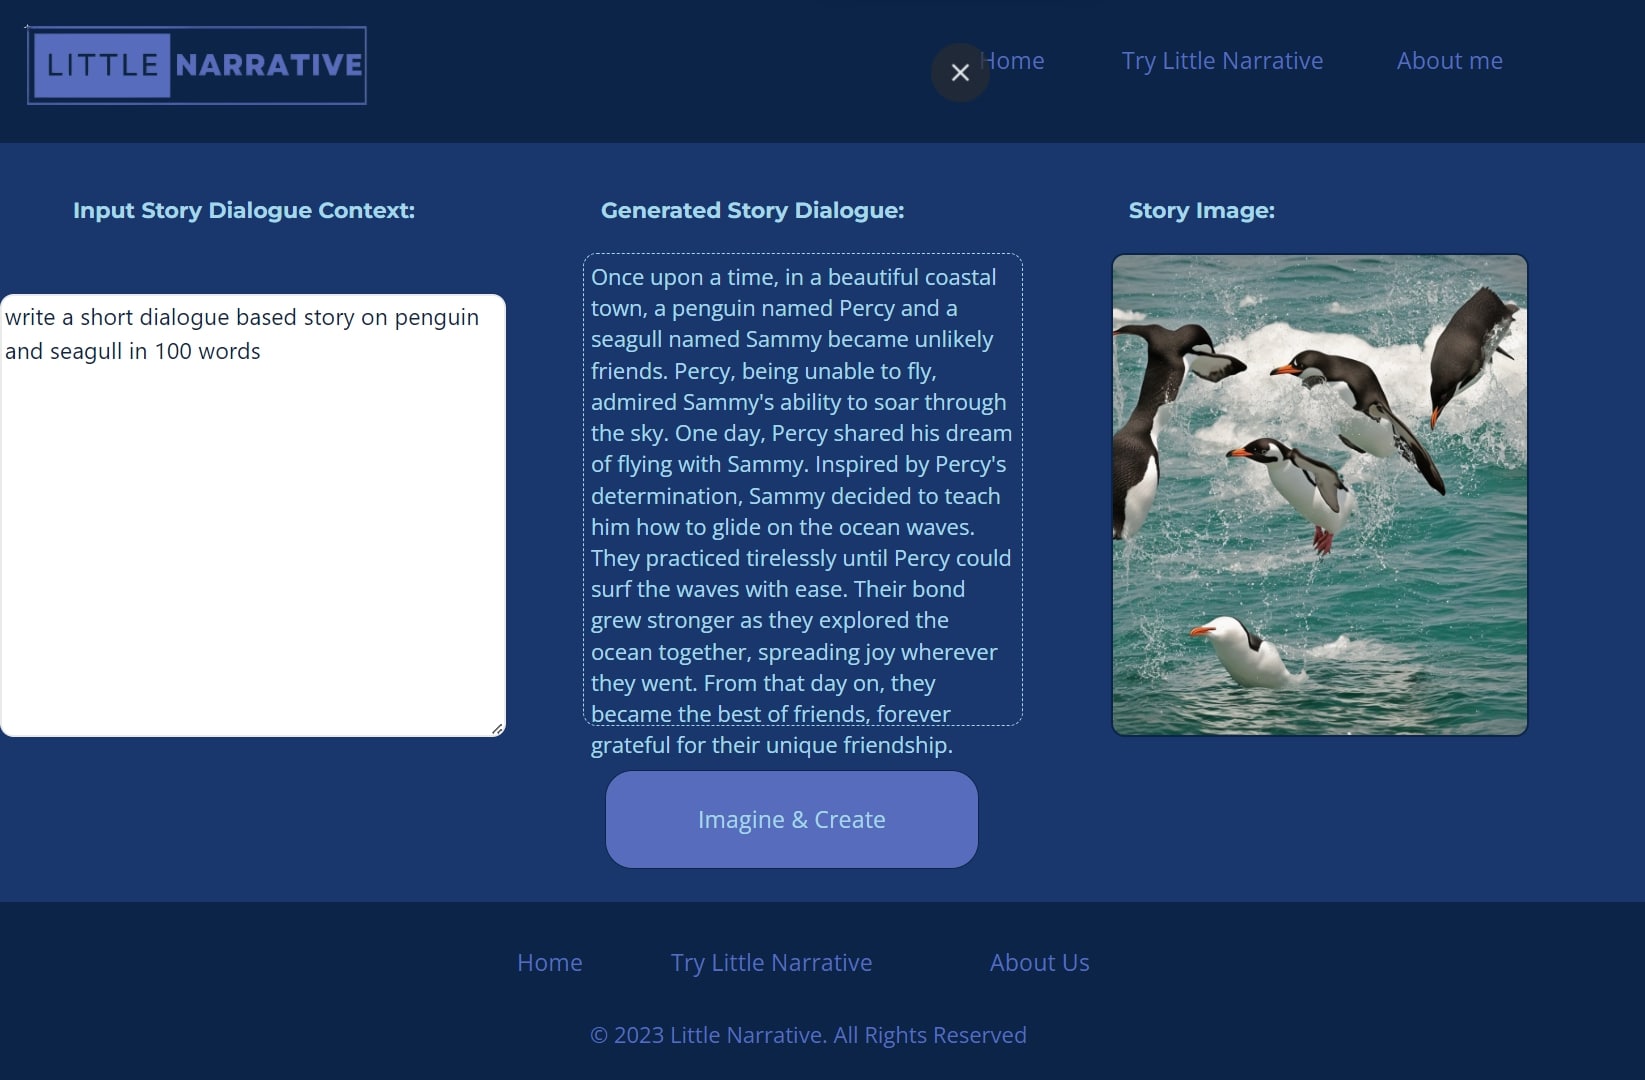Click the 'Story Image:' heading
This screenshot has height=1080, width=1645.
tap(1201, 210)
